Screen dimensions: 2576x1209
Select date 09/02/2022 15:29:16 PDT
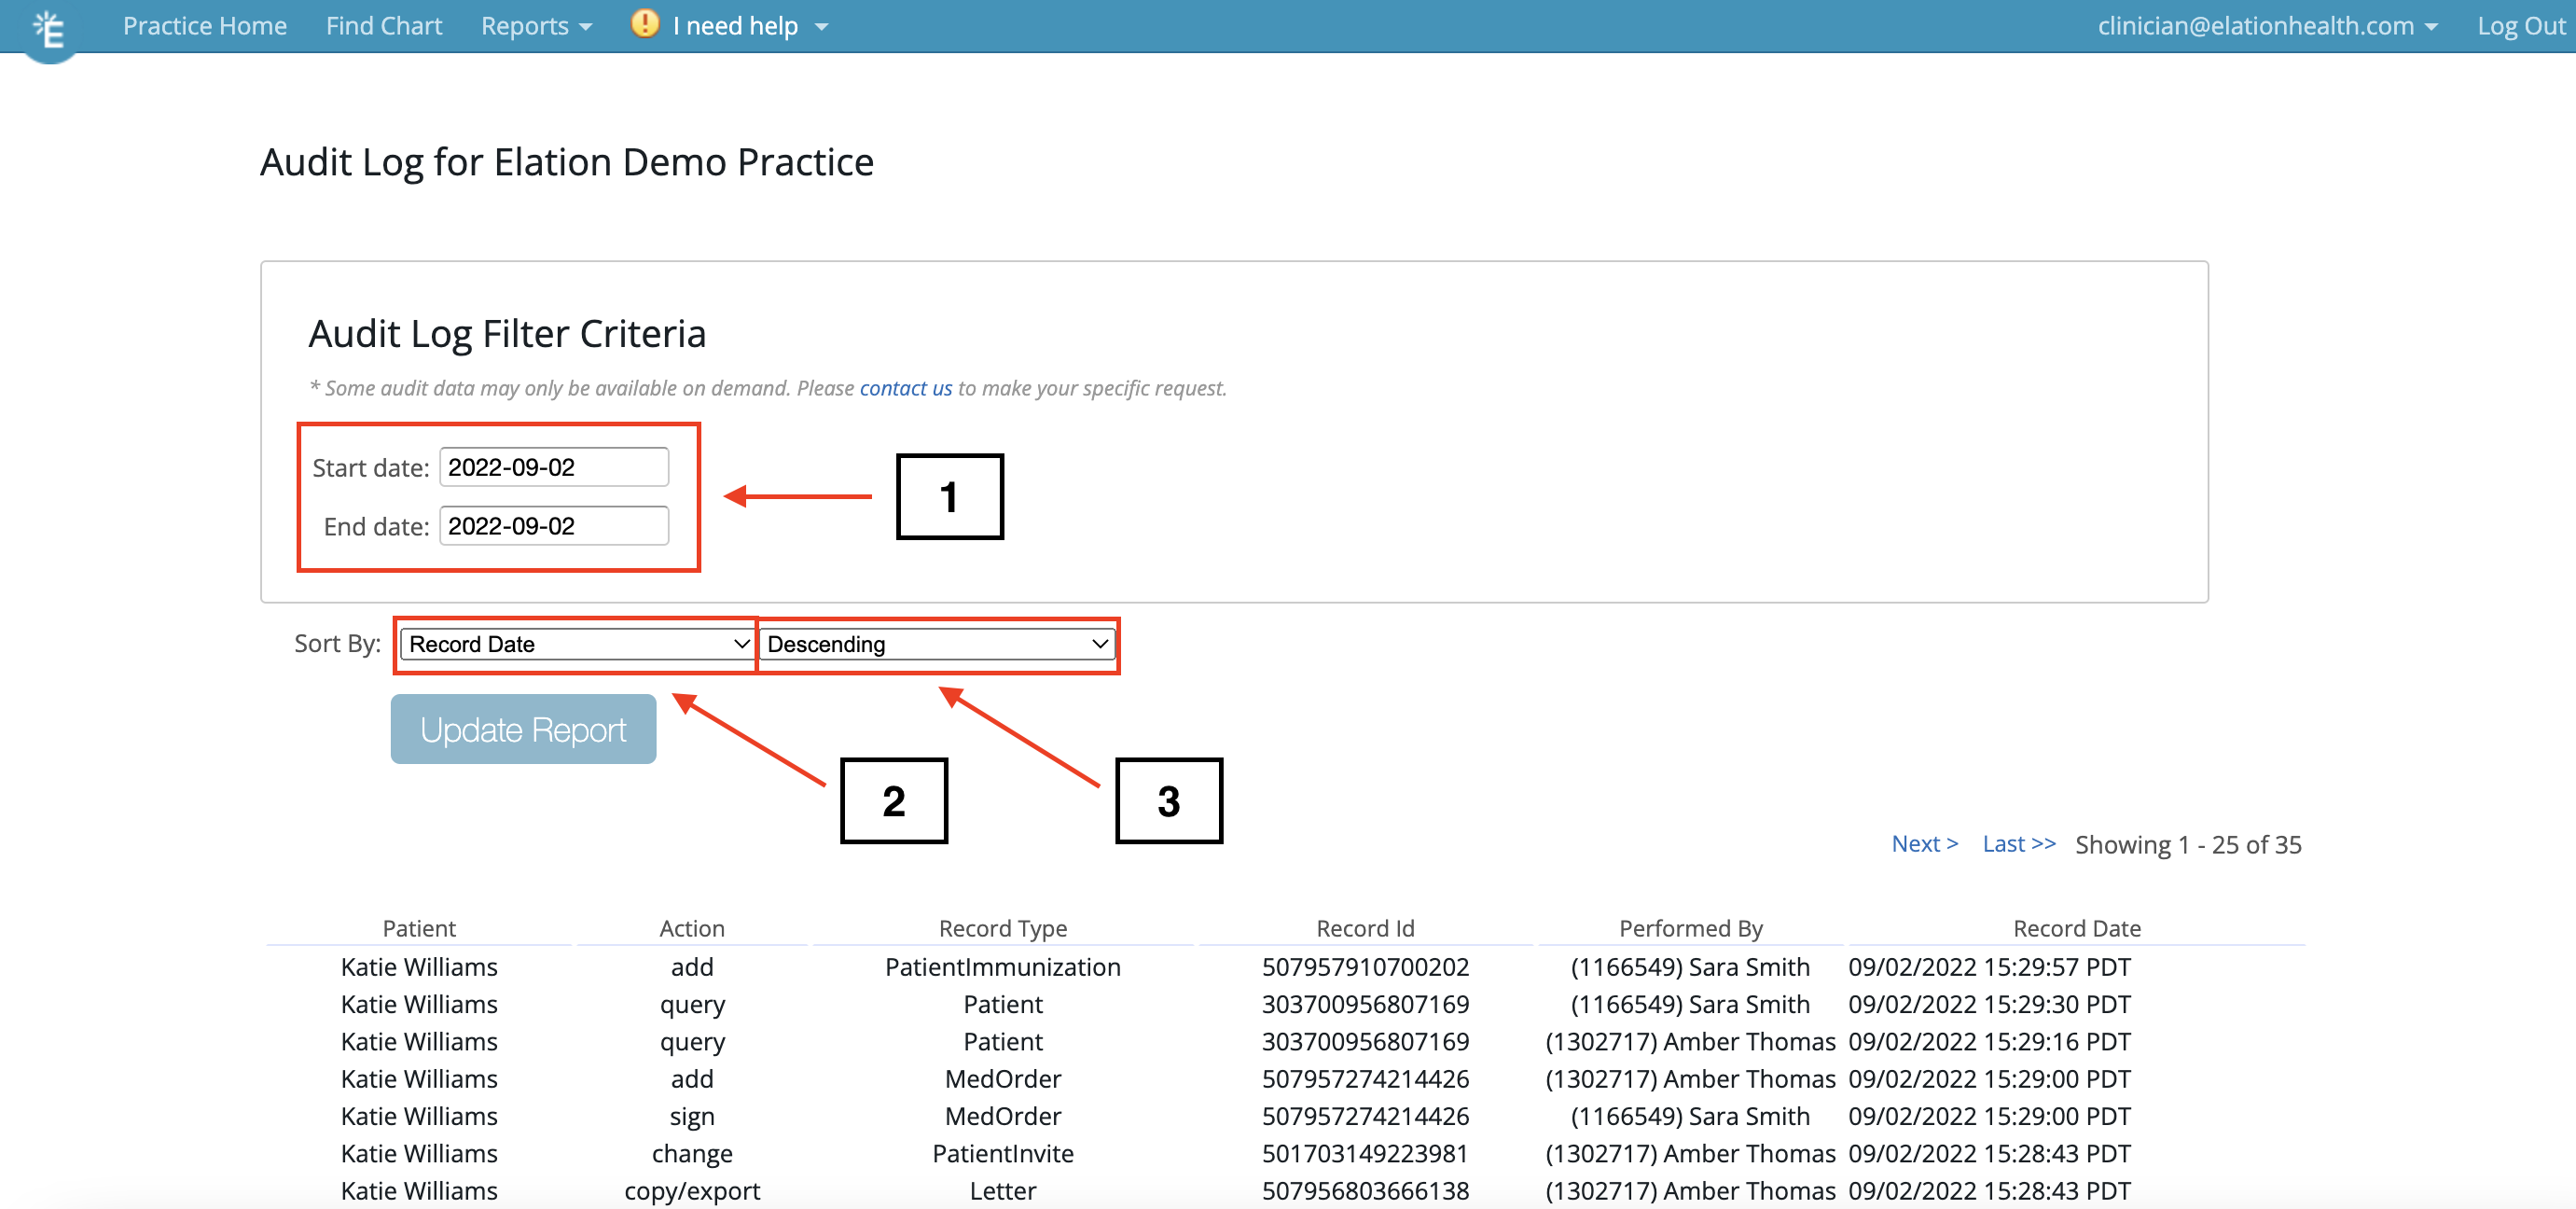1989,1041
